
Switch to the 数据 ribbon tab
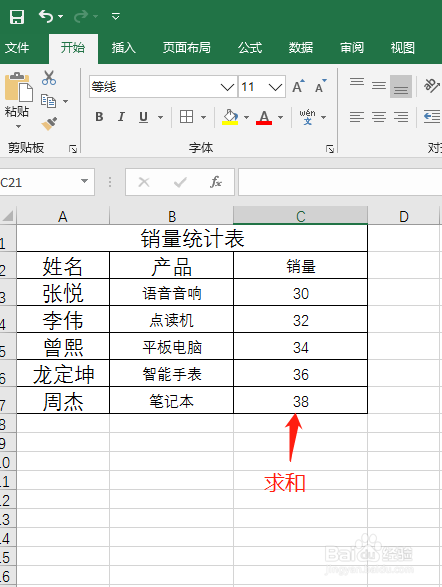pyautogui.click(x=301, y=48)
